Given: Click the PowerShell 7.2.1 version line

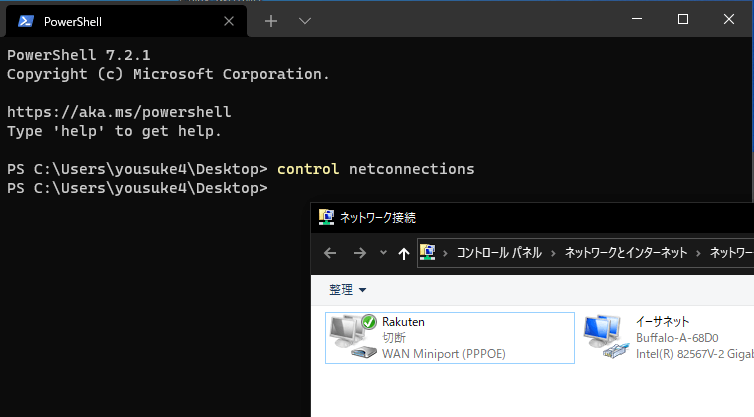Looking at the screenshot, I should click(78, 55).
